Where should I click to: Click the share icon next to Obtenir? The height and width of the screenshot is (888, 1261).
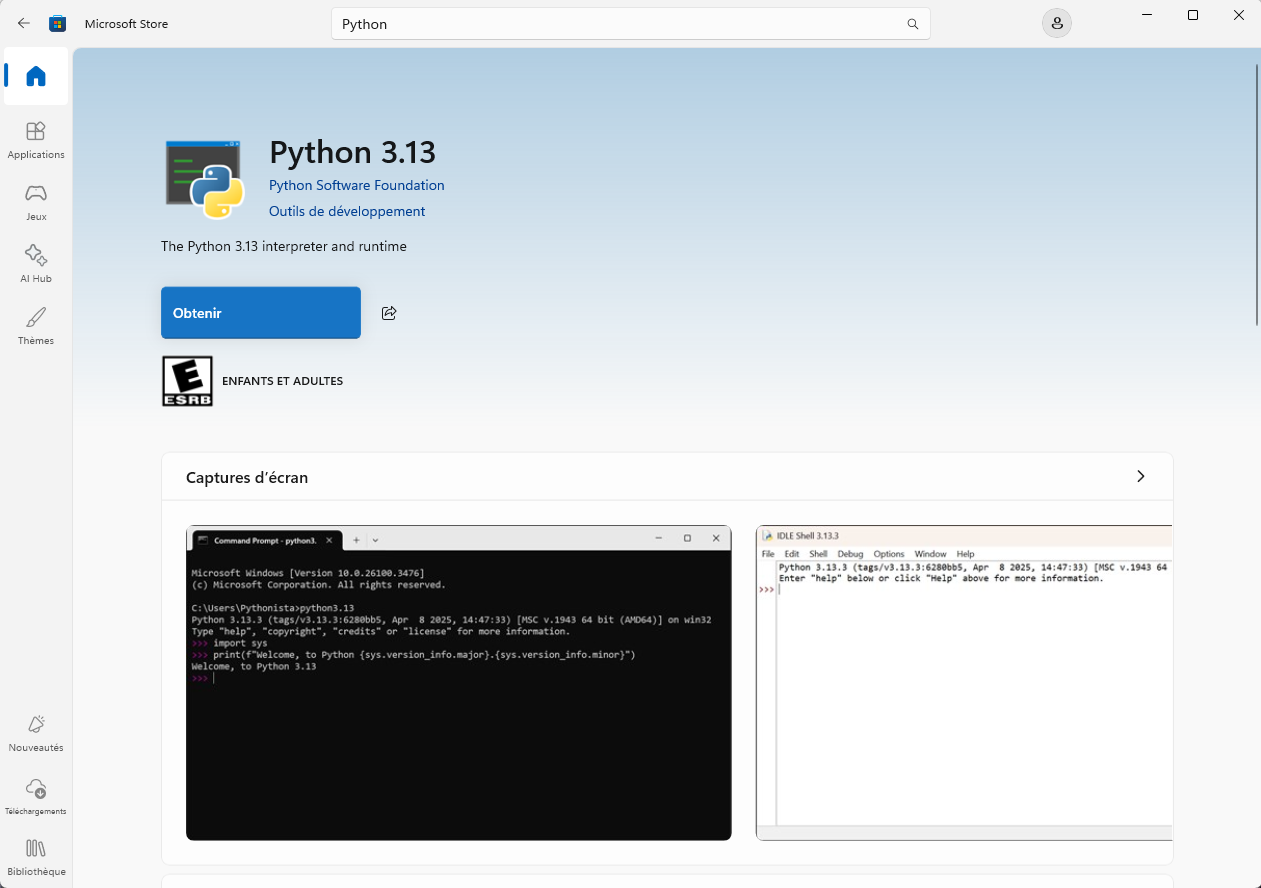(389, 313)
